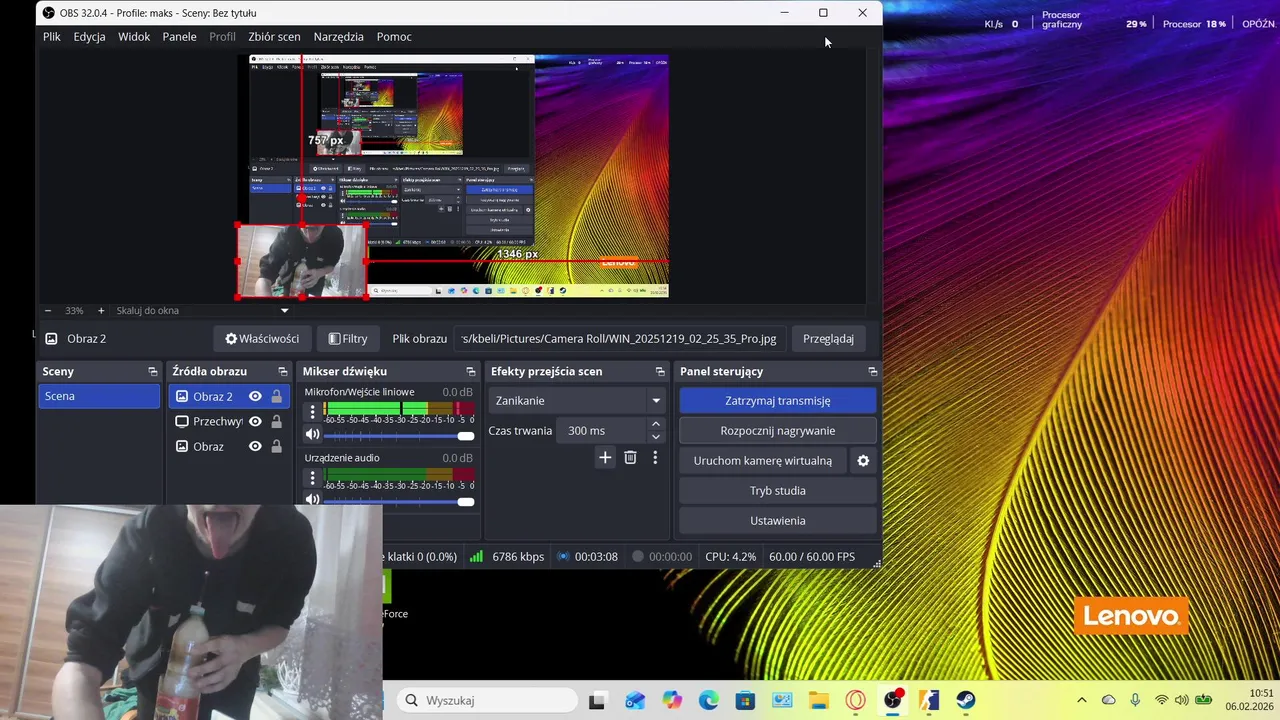
Task: Open Opera browser from taskbar
Action: (856, 700)
